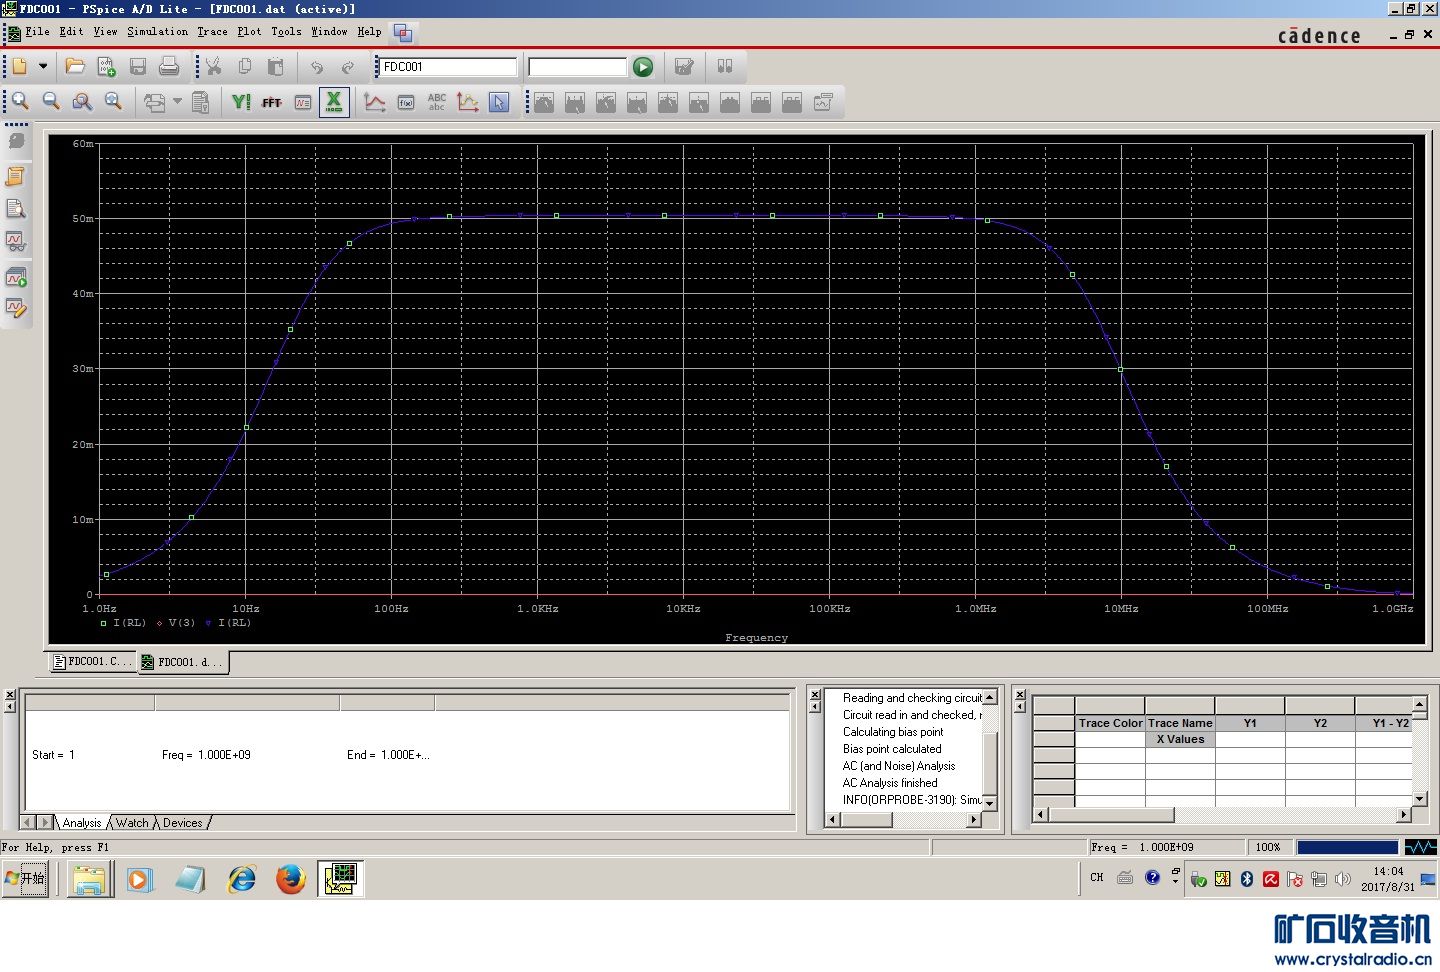Switch to the FDC001.d document tab
This screenshot has width=1440, height=972.
(x=183, y=662)
